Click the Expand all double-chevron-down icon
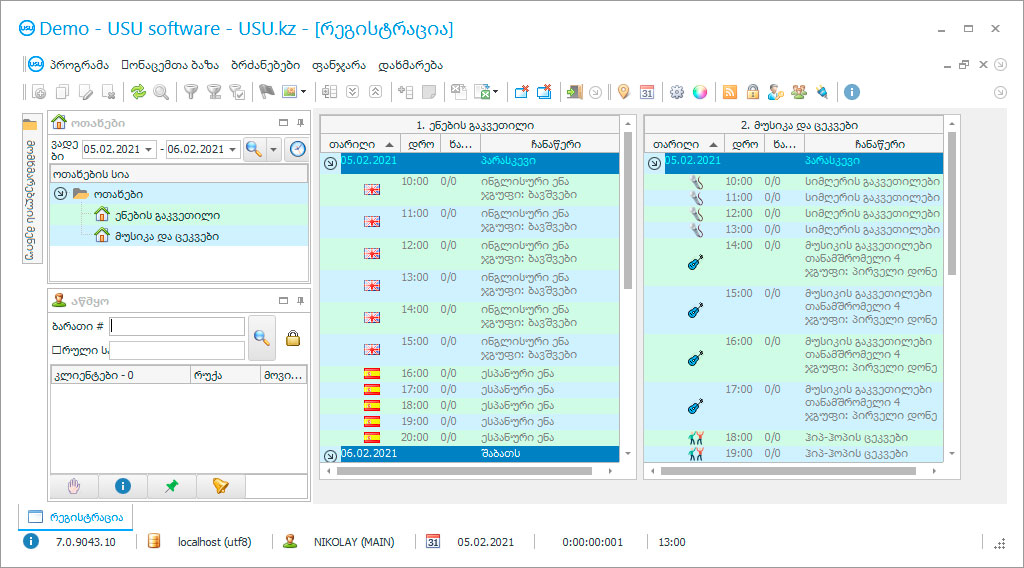This screenshot has width=1024, height=568. 353,92
